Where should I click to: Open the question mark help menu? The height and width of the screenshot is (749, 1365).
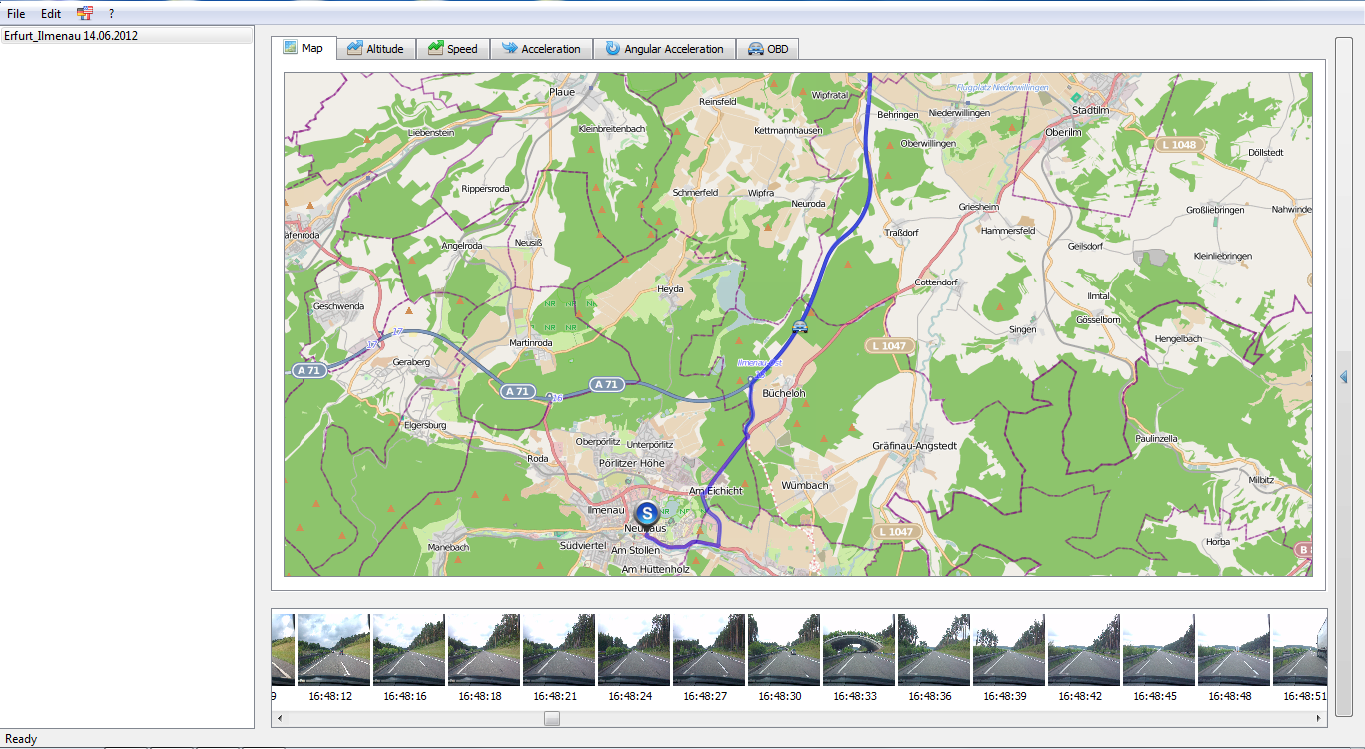click(x=111, y=14)
